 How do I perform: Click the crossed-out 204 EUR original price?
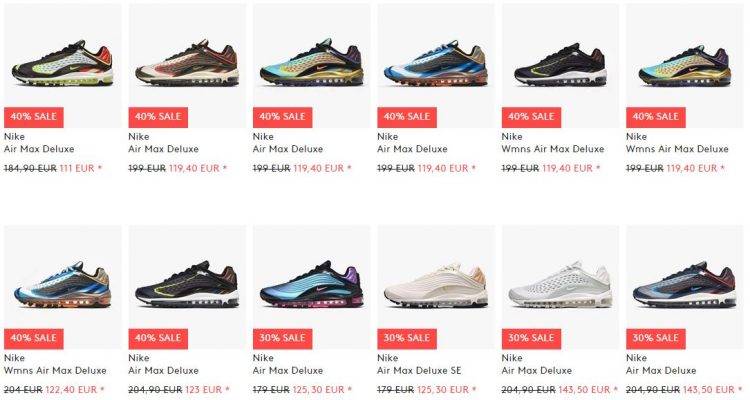click(x=23, y=390)
